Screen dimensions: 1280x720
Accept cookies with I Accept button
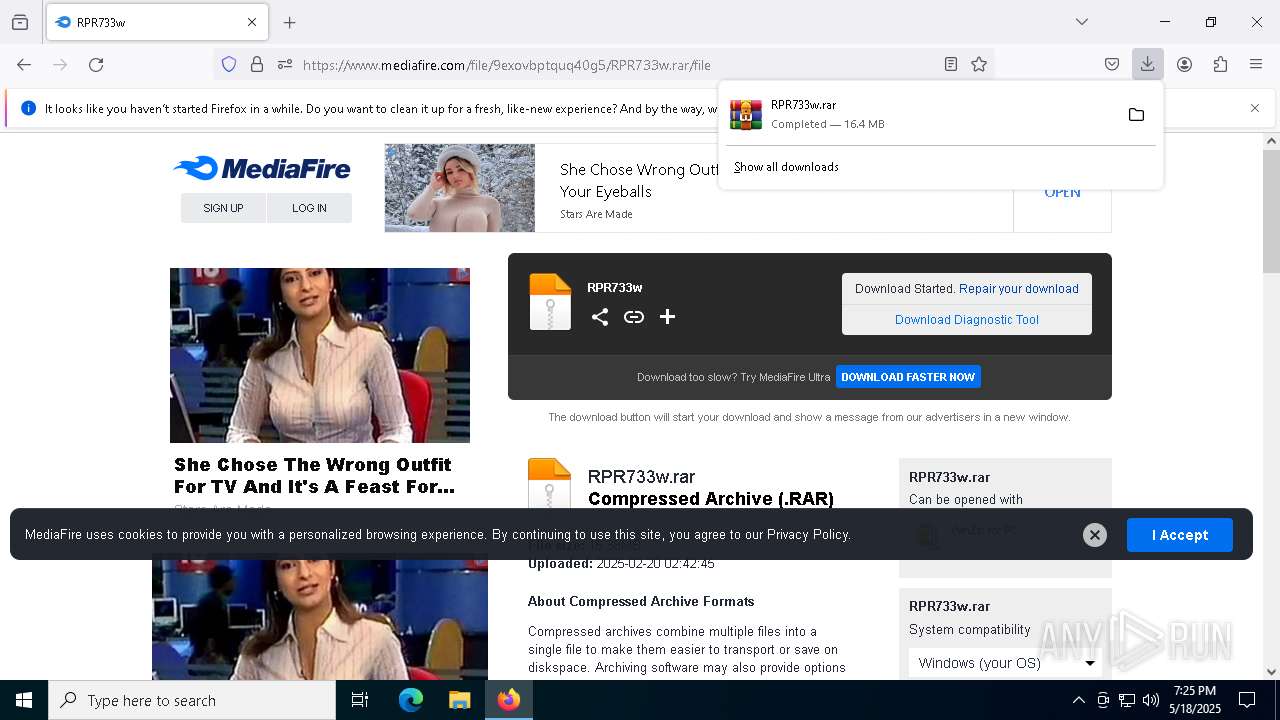[1180, 535]
